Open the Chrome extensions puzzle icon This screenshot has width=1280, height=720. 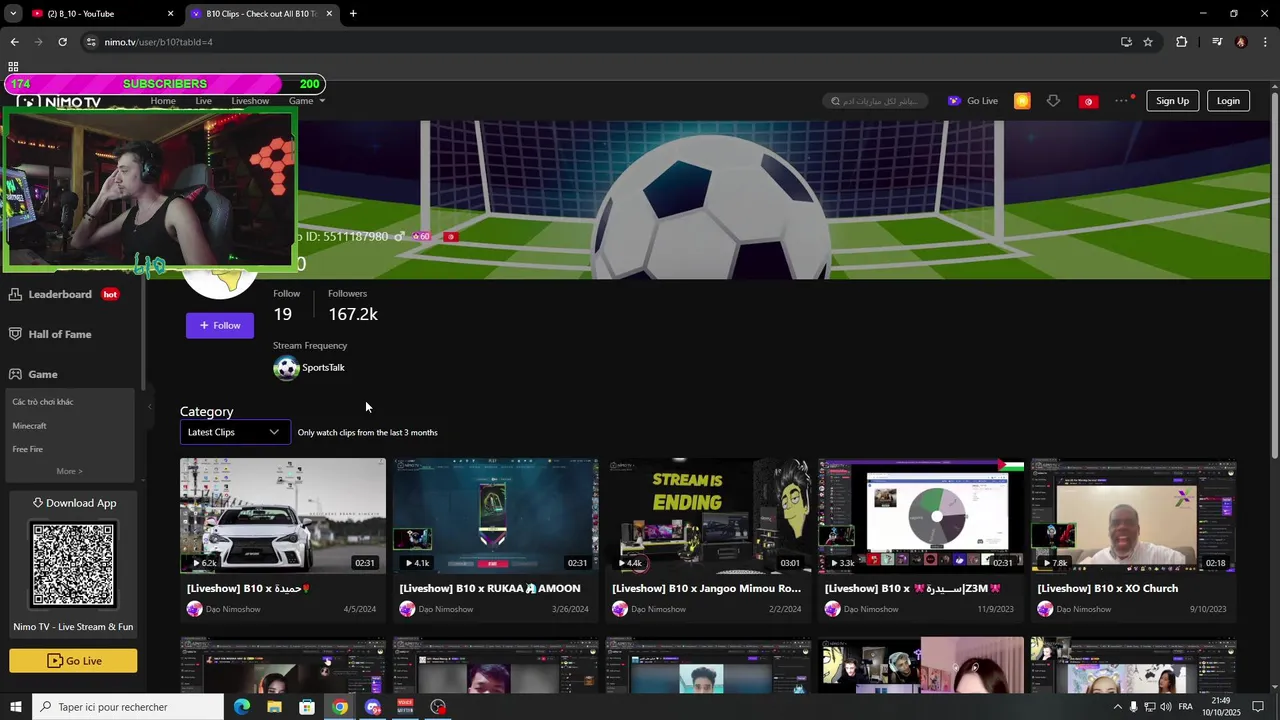[1182, 42]
